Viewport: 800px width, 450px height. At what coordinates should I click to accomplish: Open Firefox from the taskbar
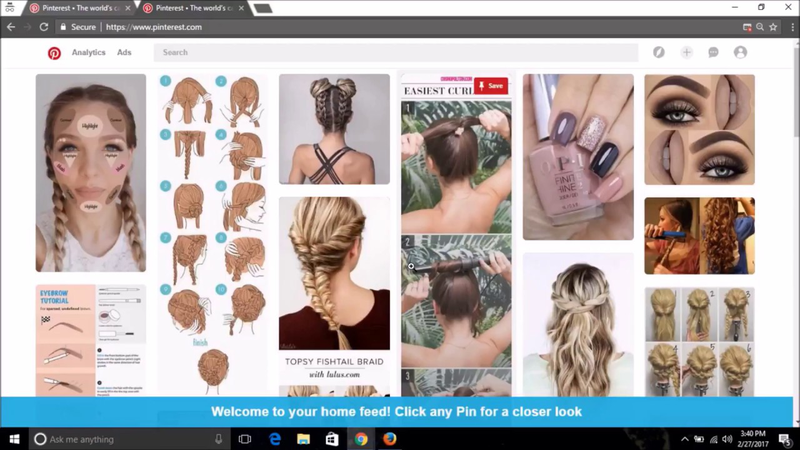coord(390,439)
